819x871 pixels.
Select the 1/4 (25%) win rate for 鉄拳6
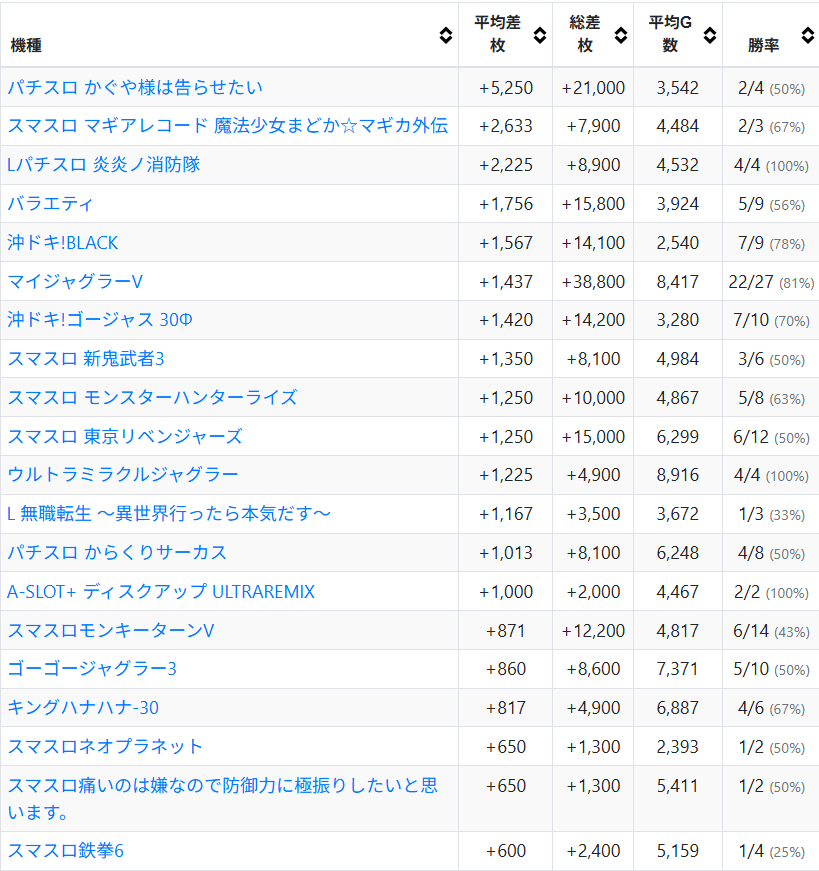pos(771,851)
